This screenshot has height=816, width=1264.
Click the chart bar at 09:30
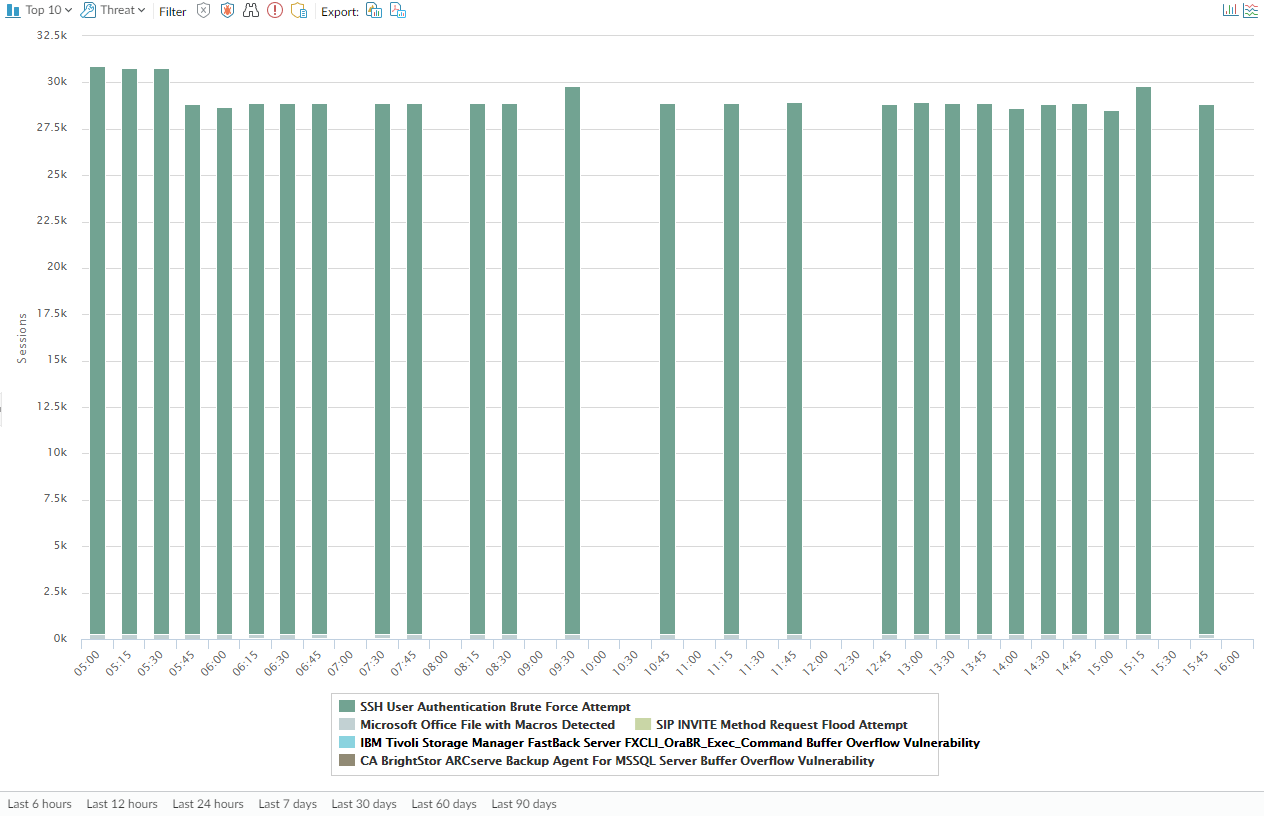pyautogui.click(x=572, y=360)
